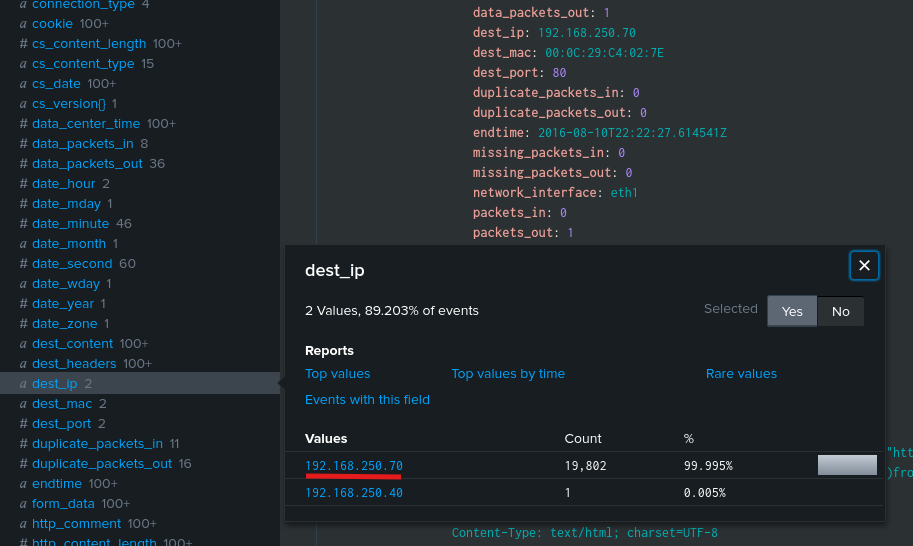Open the date_zone field

pos(65,324)
